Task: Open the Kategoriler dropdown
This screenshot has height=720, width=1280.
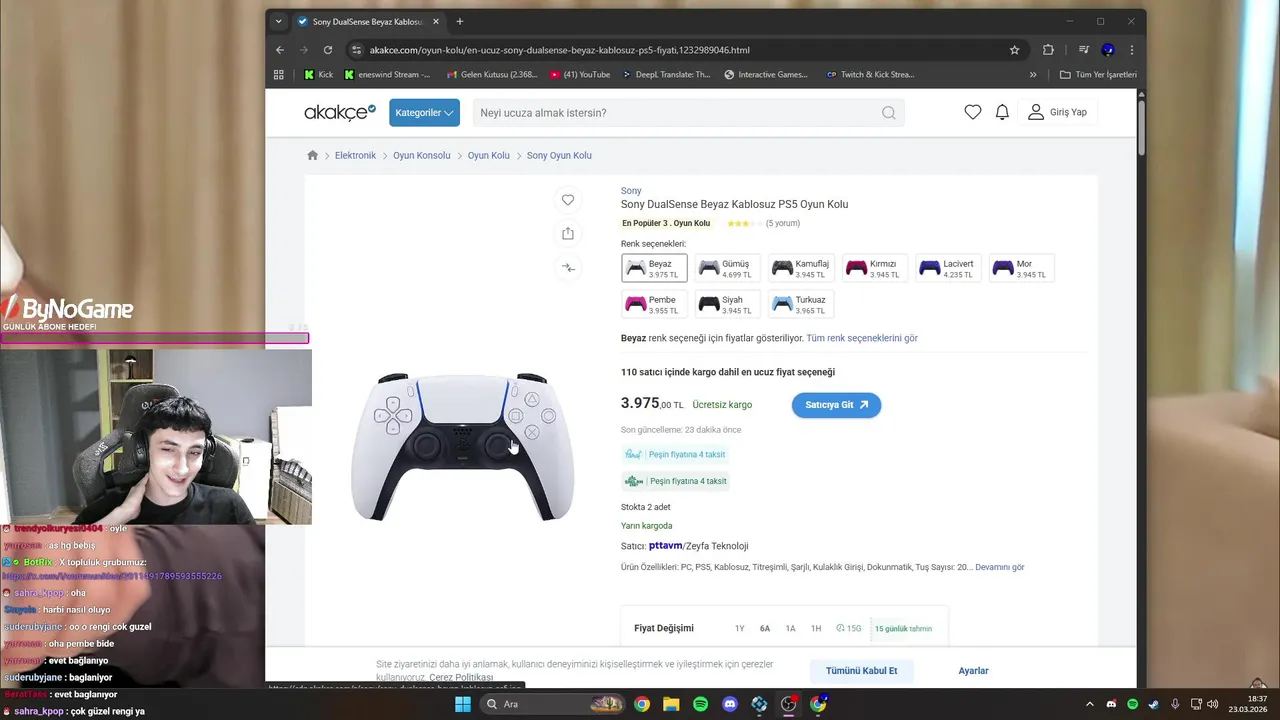Action: pyautogui.click(x=424, y=113)
